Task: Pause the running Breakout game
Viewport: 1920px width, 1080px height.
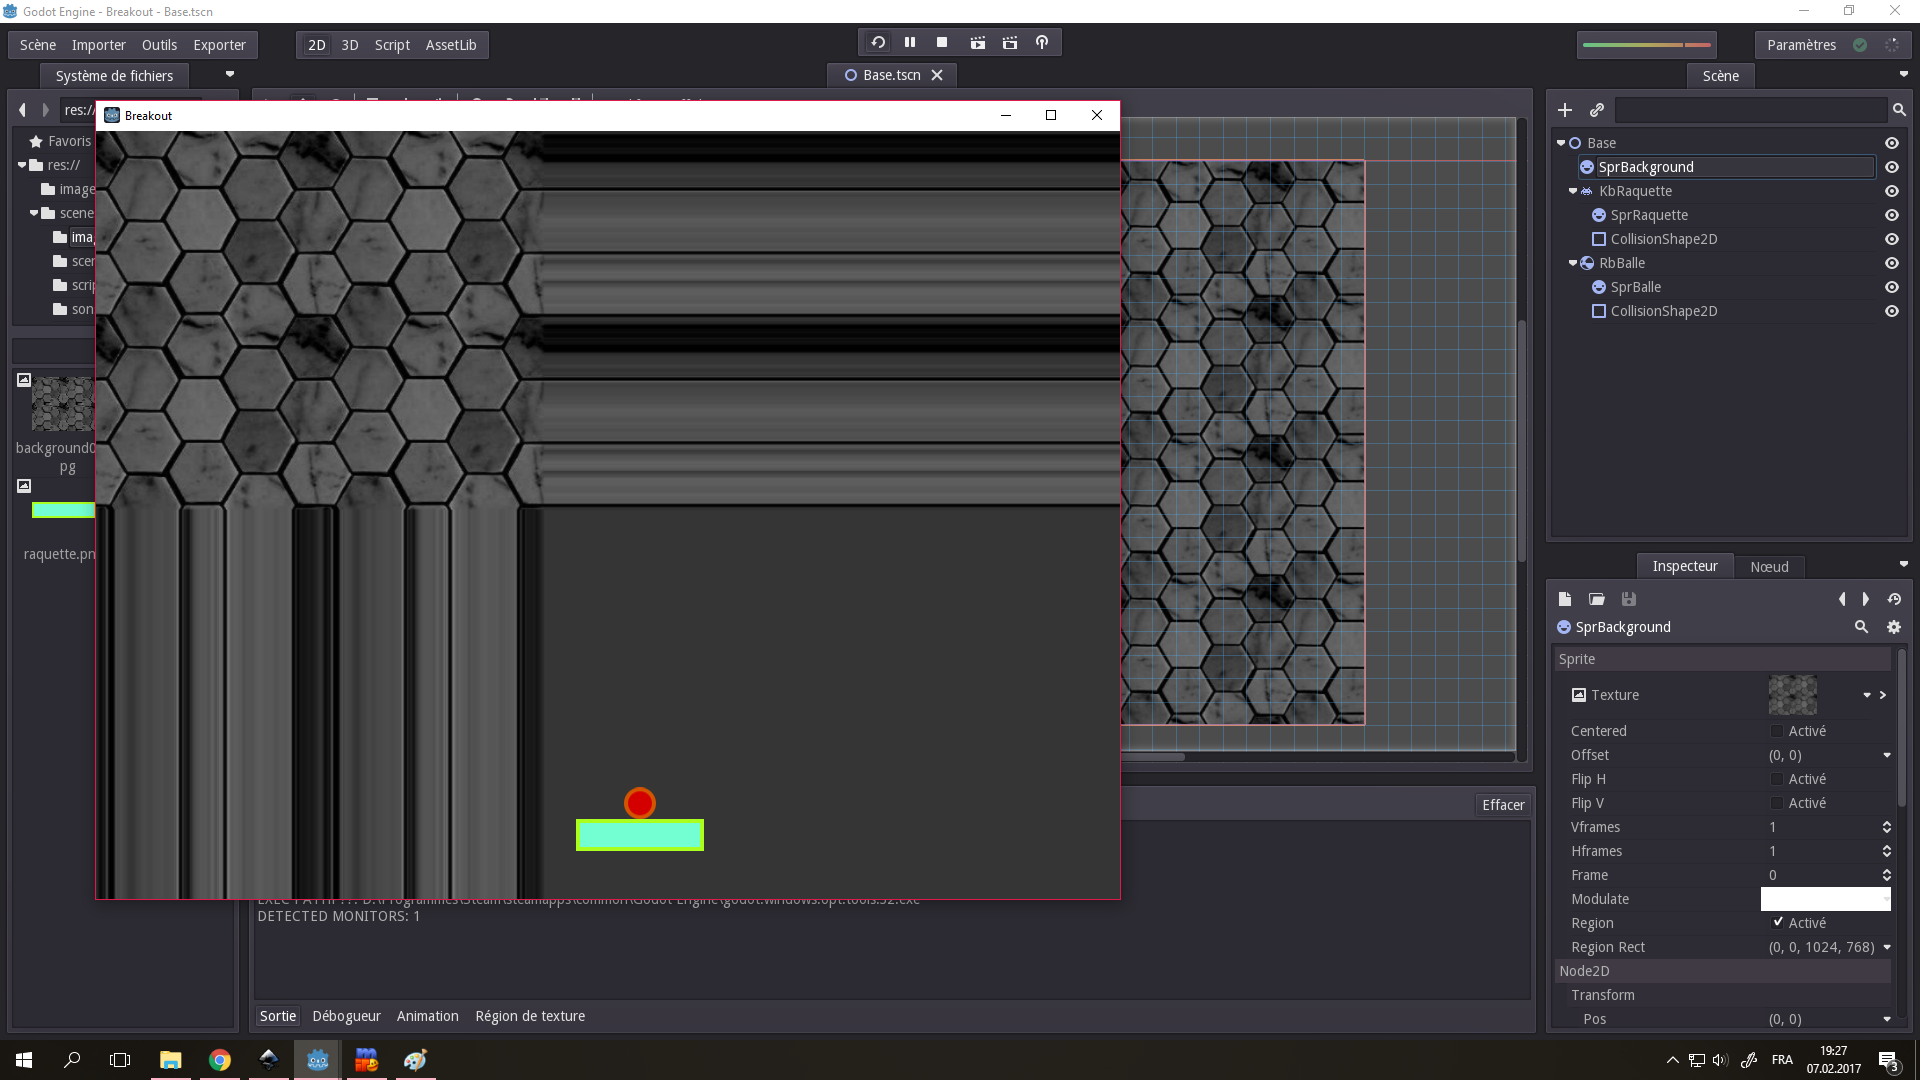Action: (x=910, y=42)
